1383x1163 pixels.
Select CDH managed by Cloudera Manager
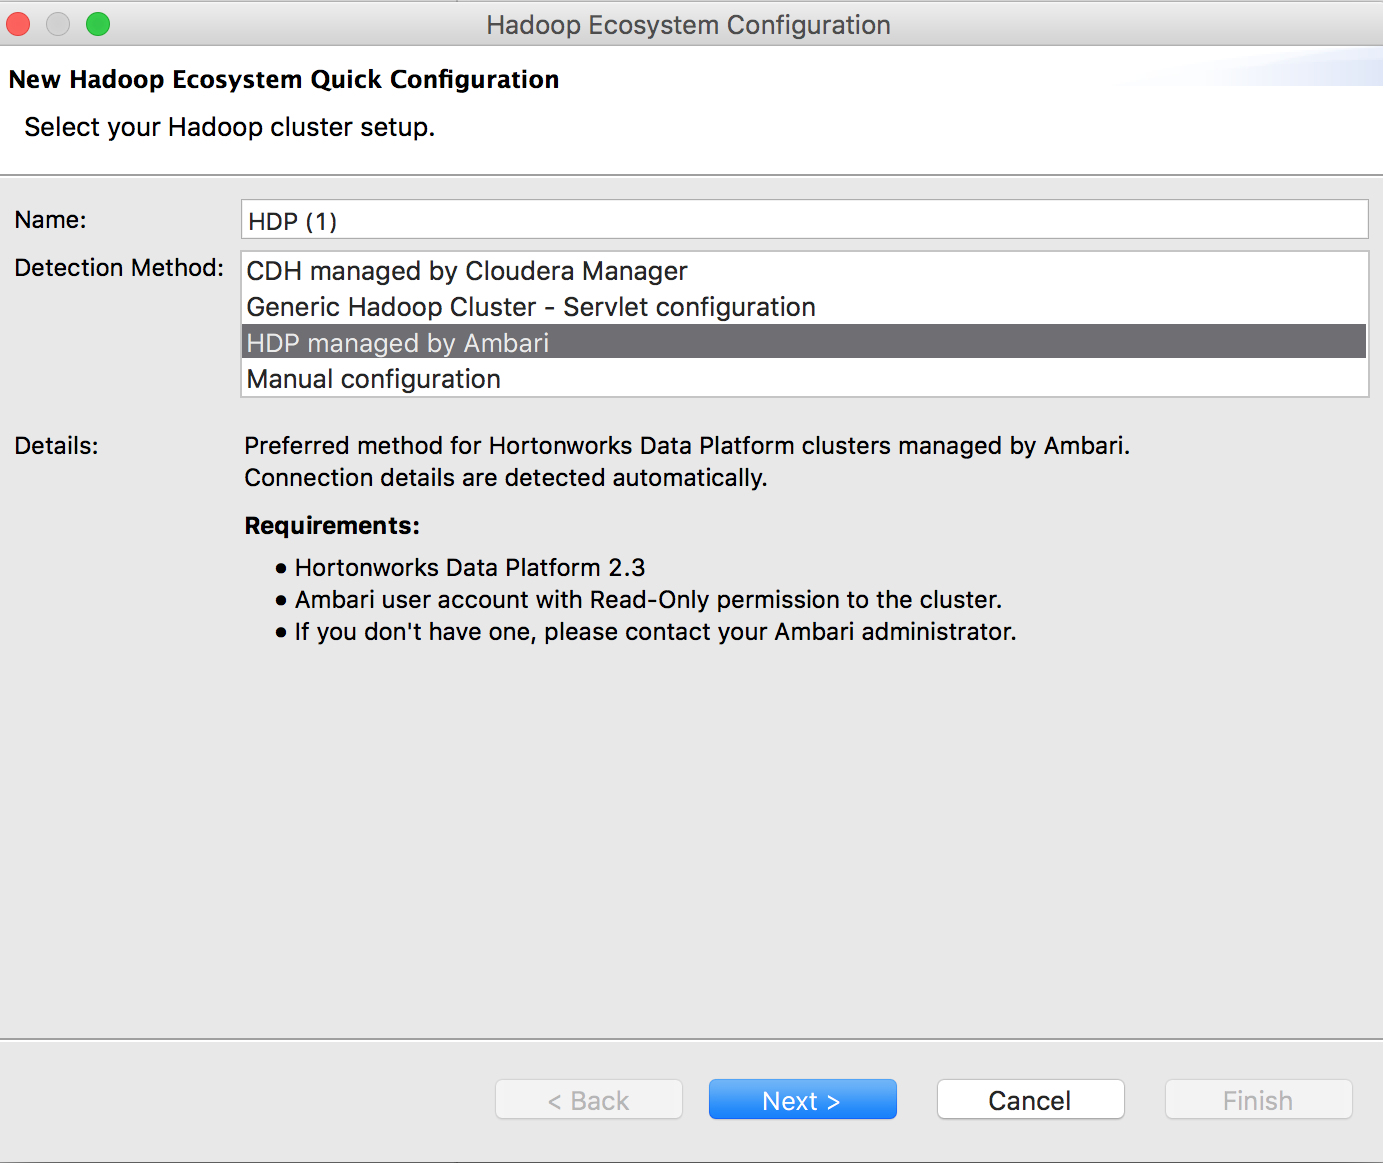pos(467,271)
